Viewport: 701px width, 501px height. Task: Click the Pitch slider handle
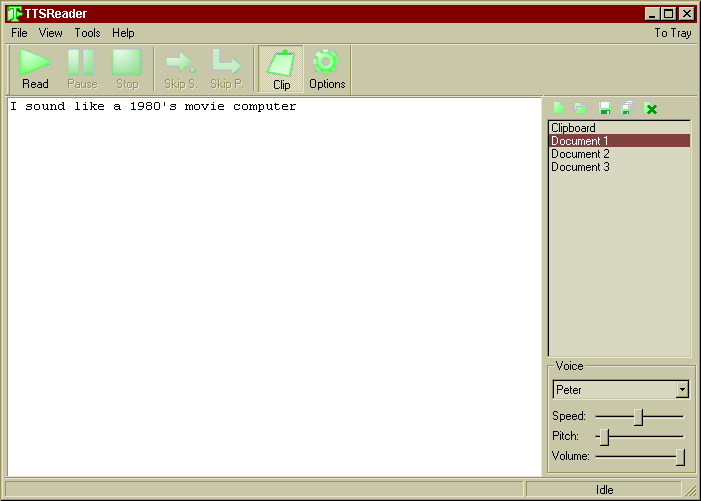[x=604, y=436]
